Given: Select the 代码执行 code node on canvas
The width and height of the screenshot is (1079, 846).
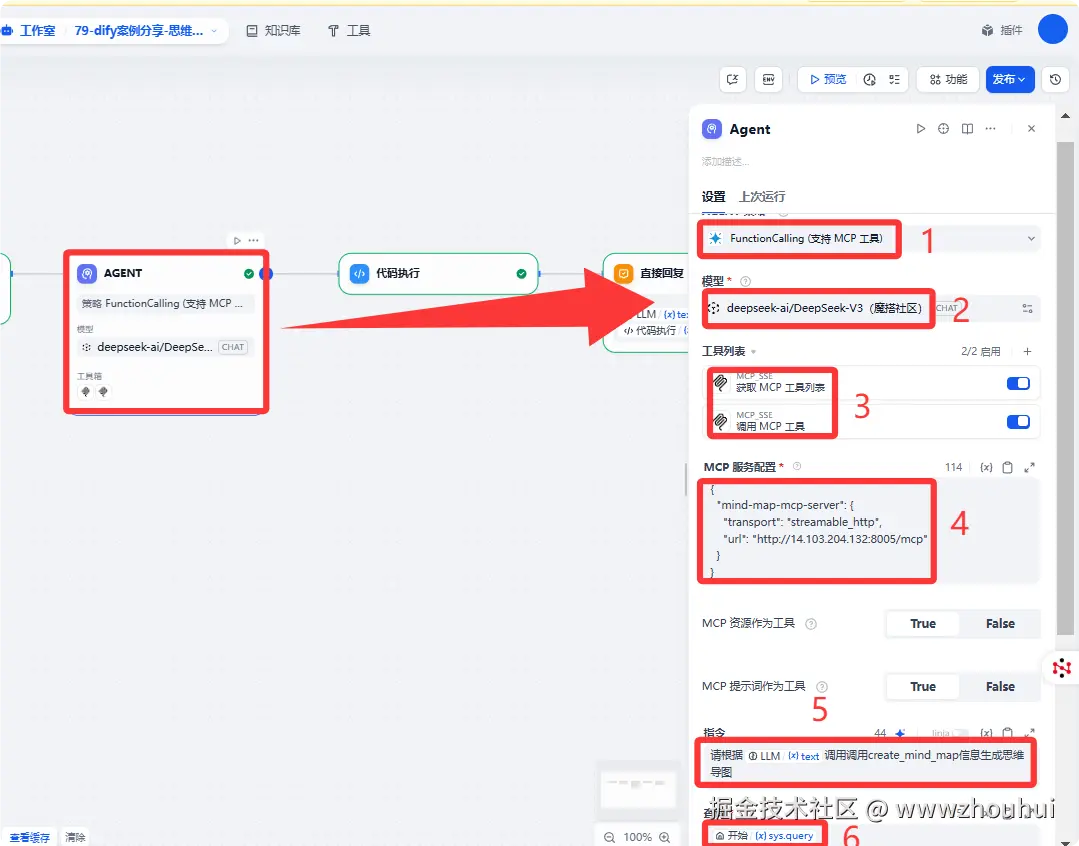Looking at the screenshot, I should 438,274.
